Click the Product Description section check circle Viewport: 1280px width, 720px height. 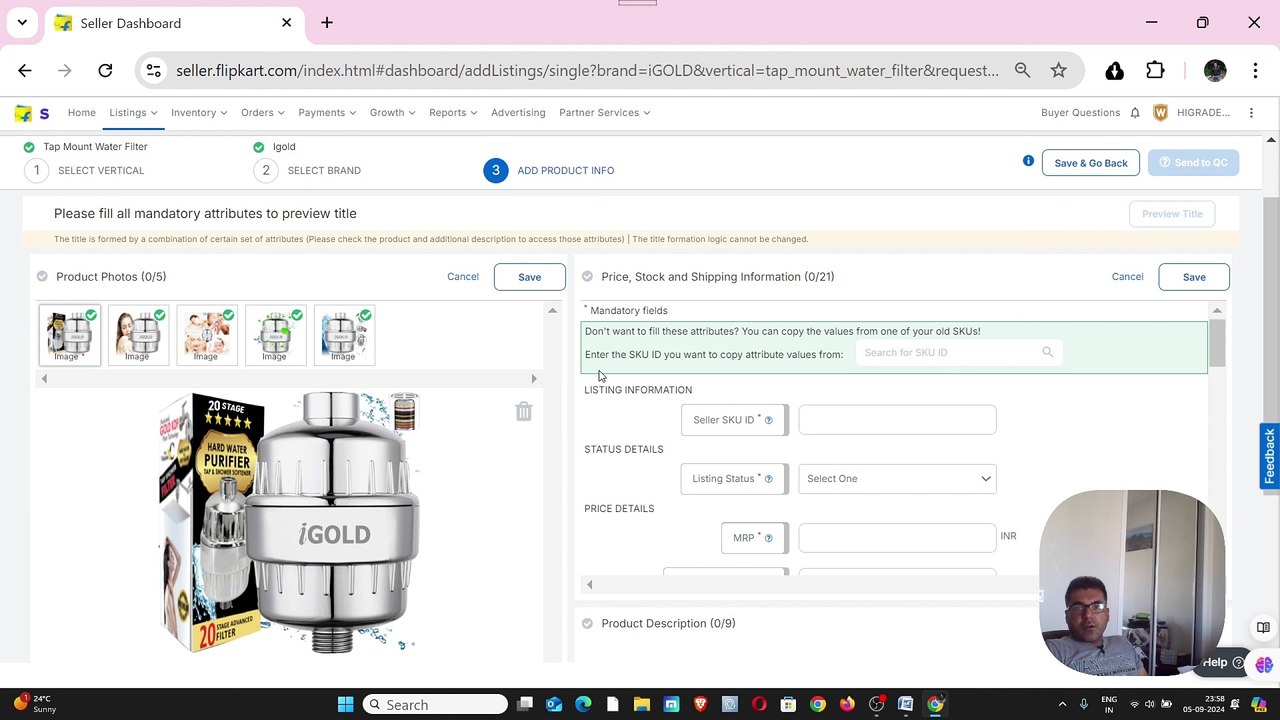pyautogui.click(x=587, y=623)
